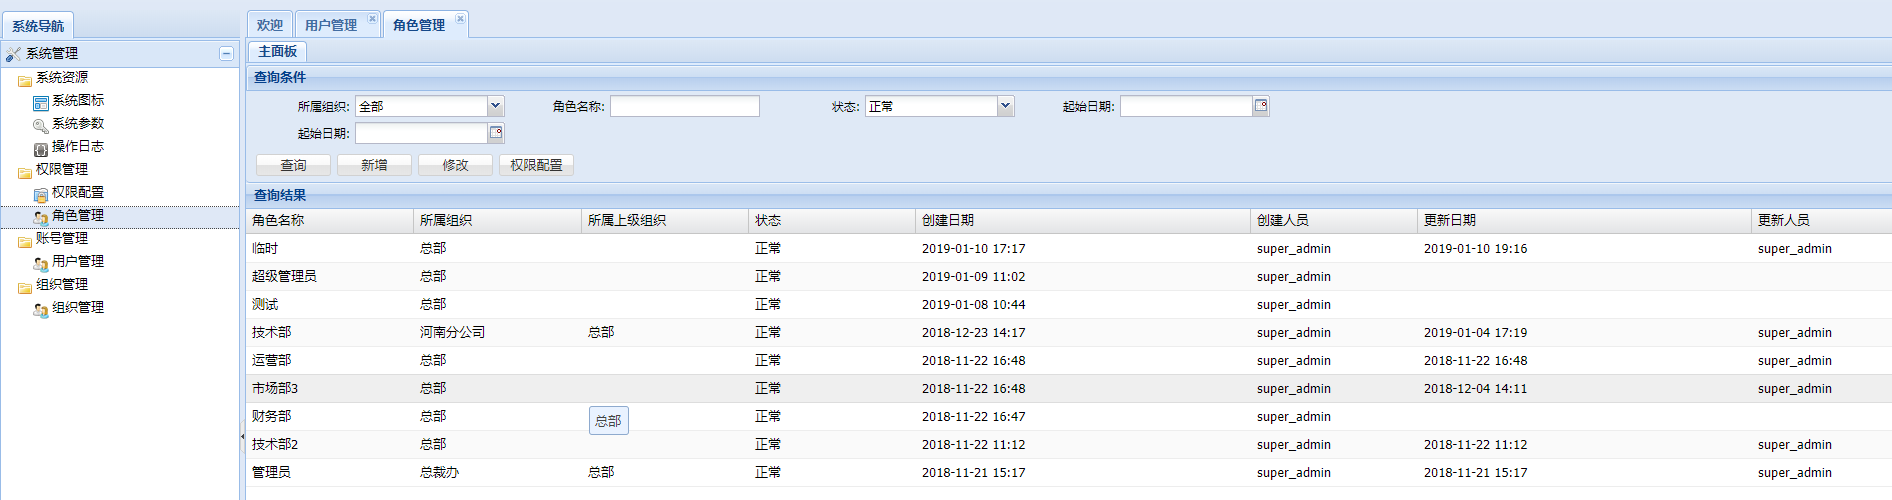Open 系统参数 in navigation tree
This screenshot has height=500, width=1892.
pos(78,123)
